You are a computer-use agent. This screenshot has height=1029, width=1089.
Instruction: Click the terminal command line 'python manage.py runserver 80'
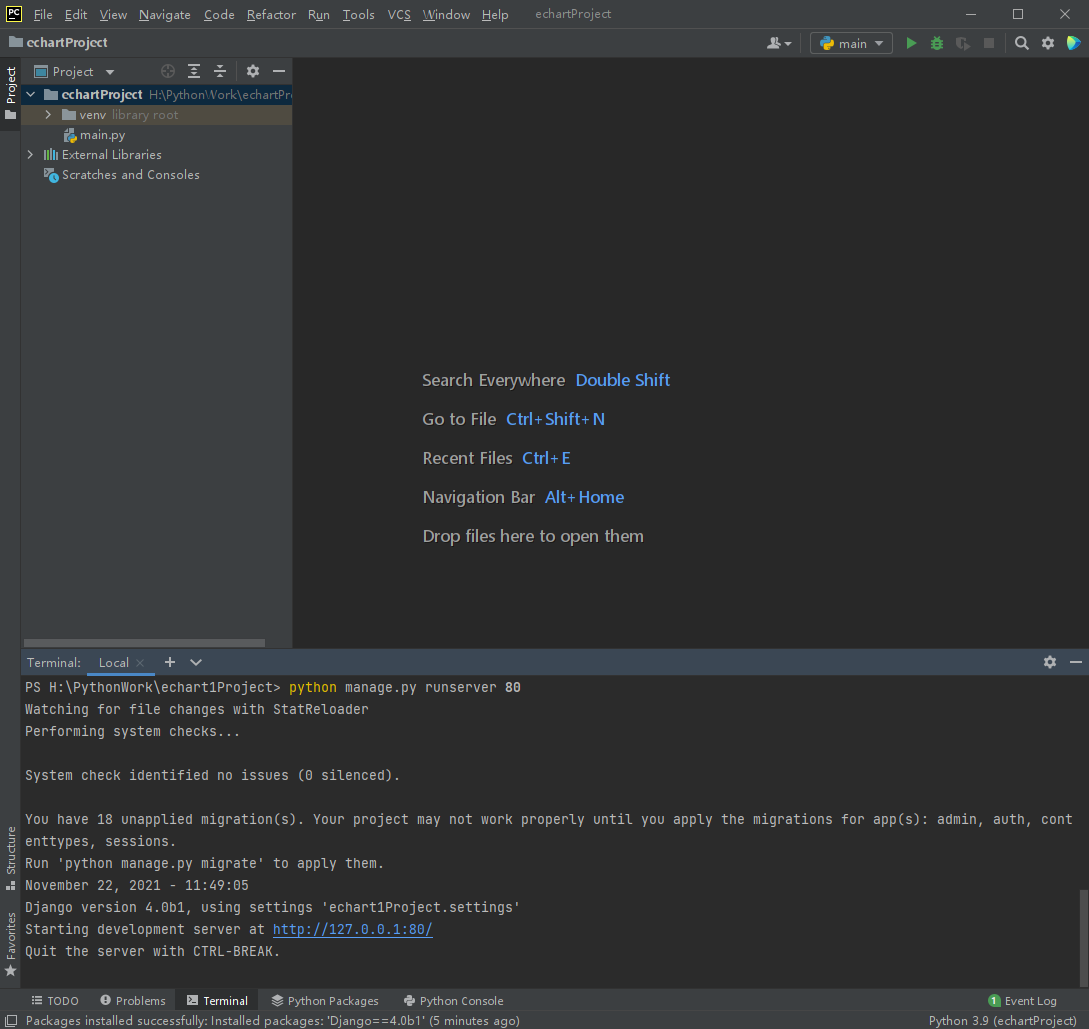pos(404,687)
